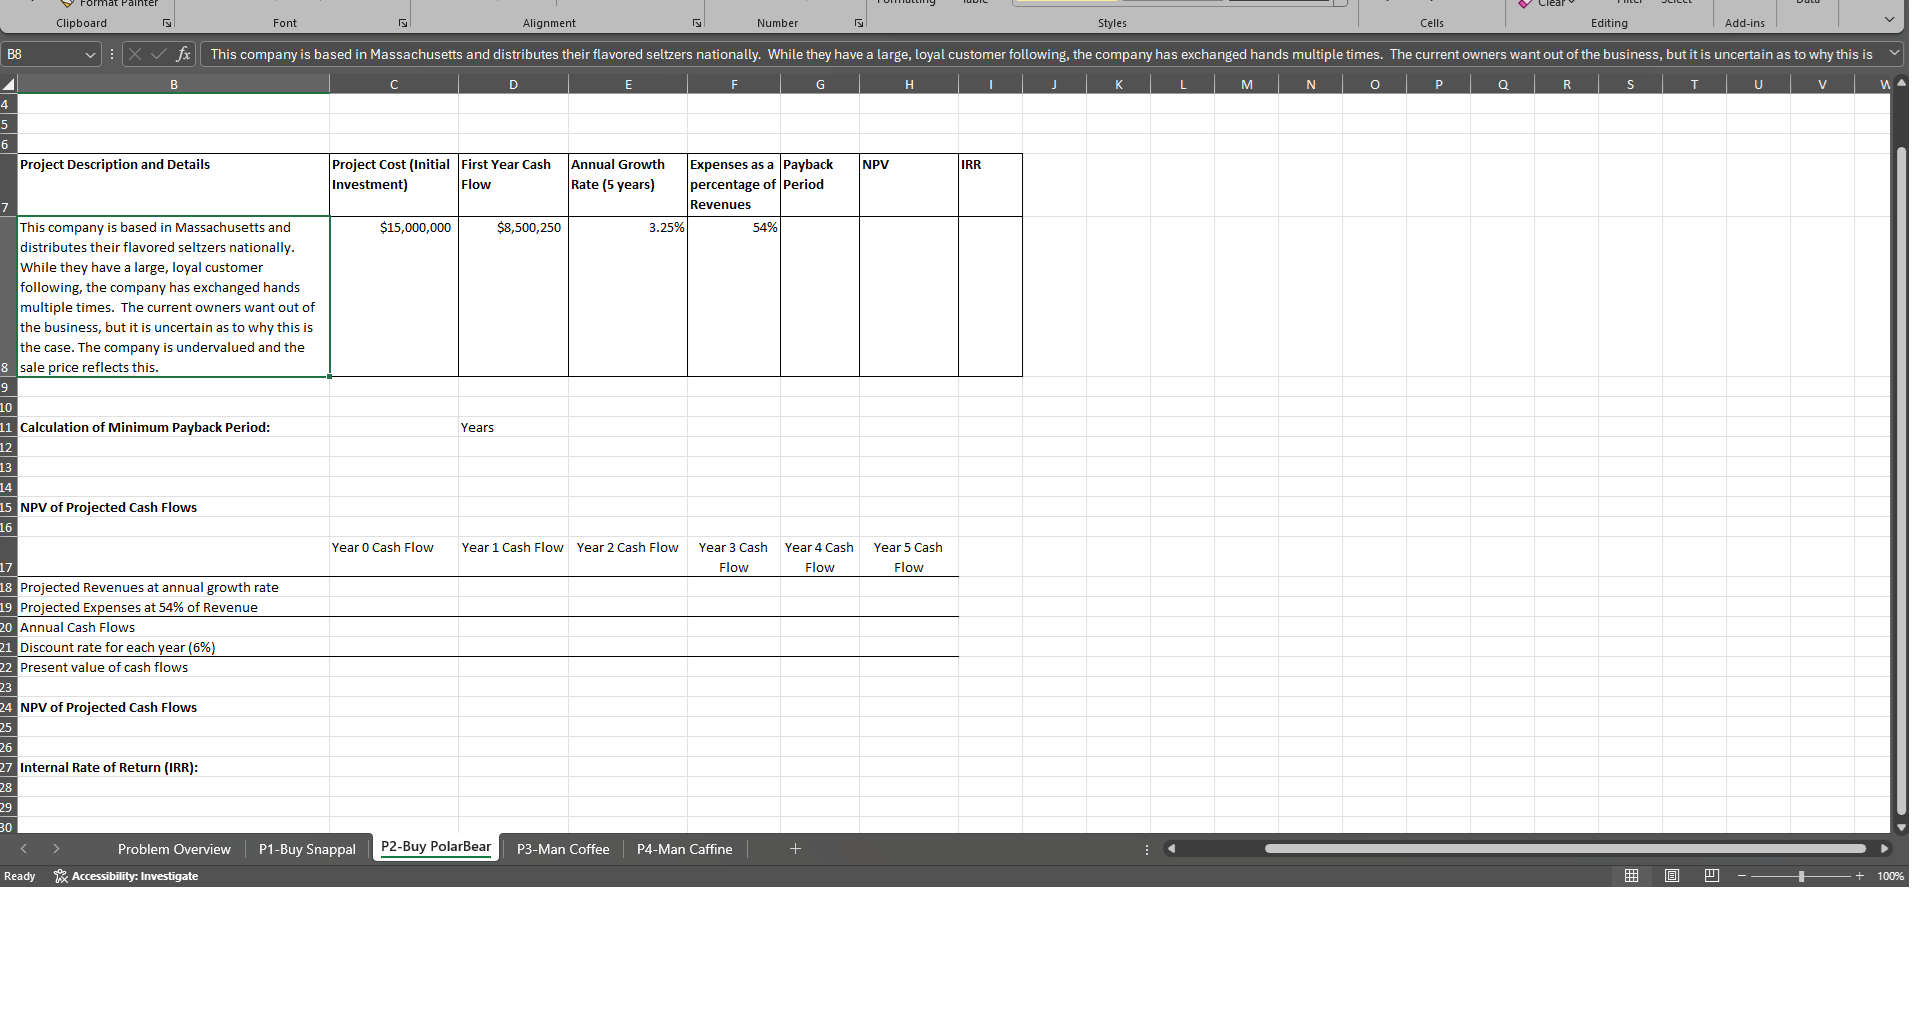Expand the formula bar
This screenshot has width=1920, height=1032.
pyautogui.click(x=1893, y=53)
